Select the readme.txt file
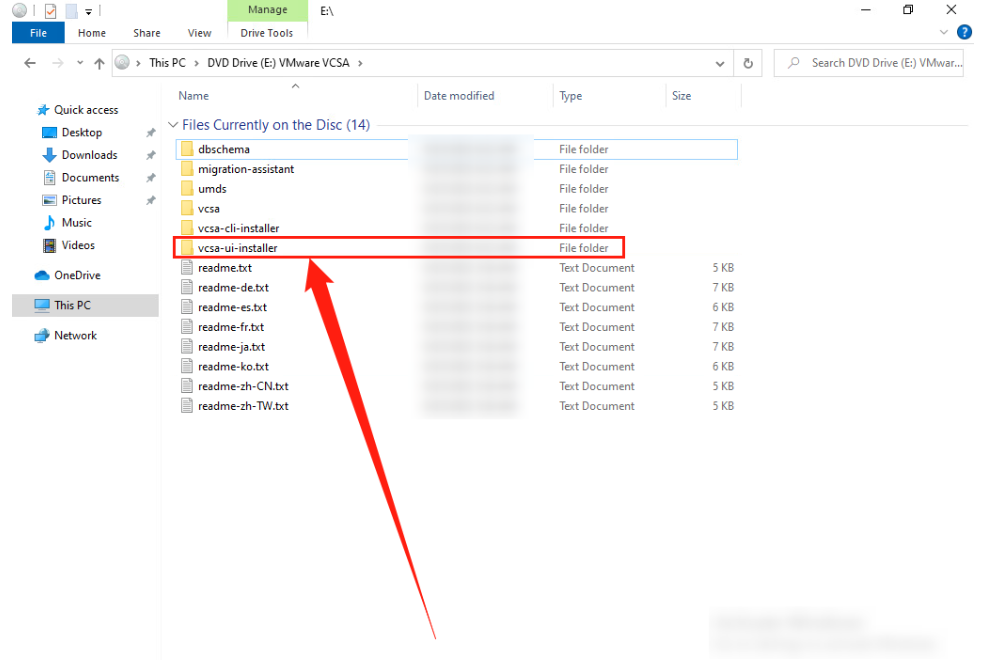 point(224,268)
